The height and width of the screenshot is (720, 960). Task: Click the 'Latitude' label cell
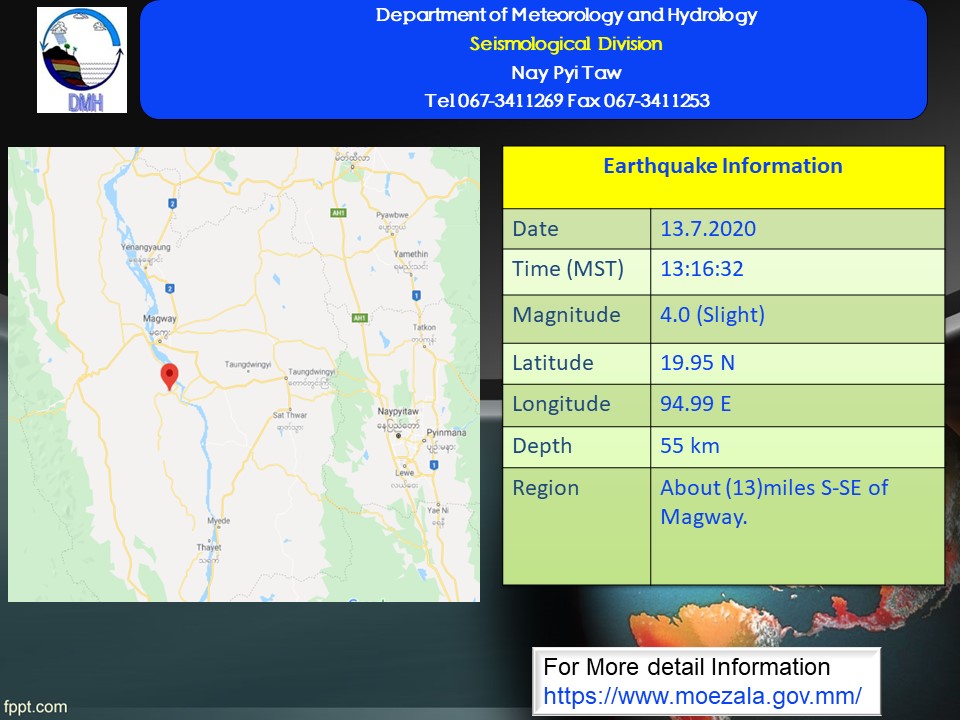(x=577, y=364)
